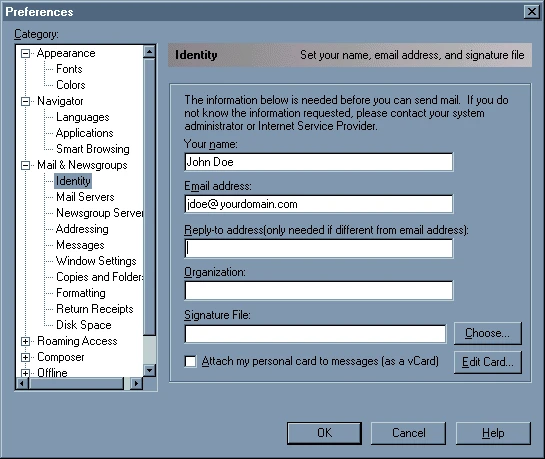Select Mail Servers in category tree
This screenshot has height=459, width=545.
point(85,197)
